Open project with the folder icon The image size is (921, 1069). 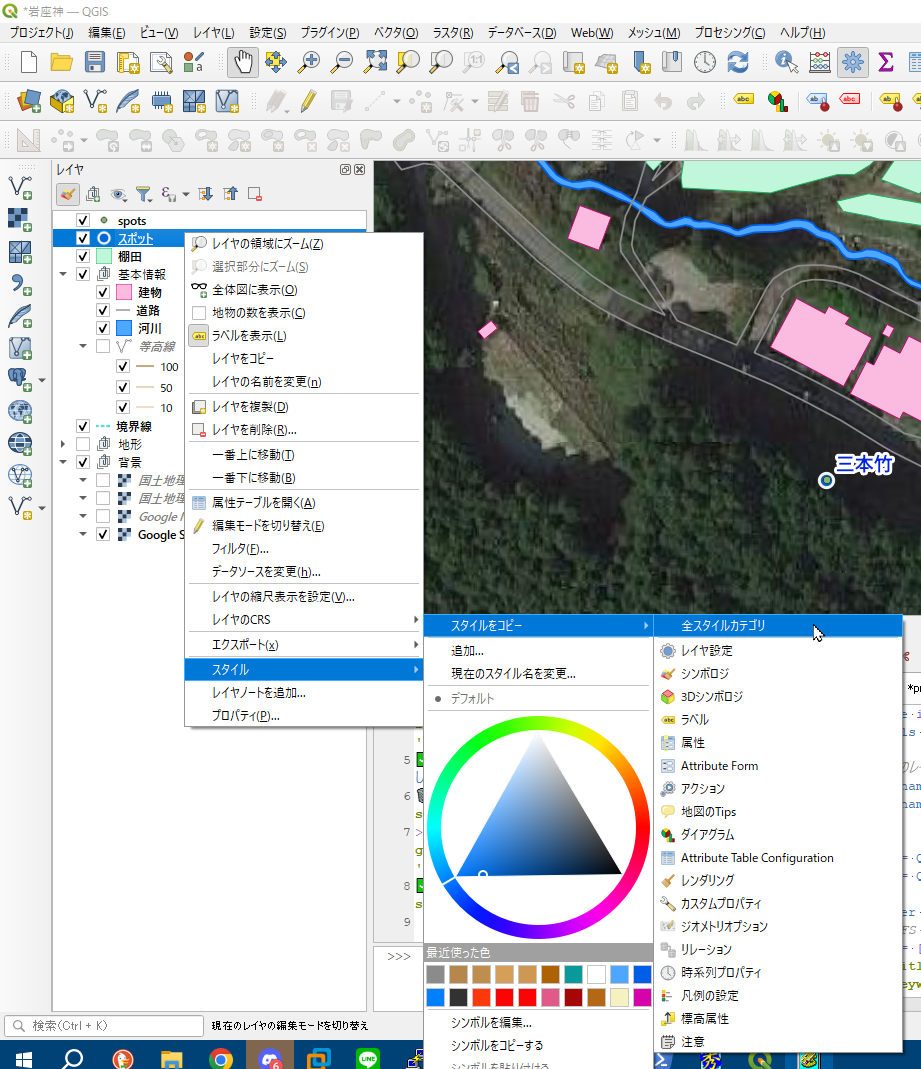pyautogui.click(x=61, y=62)
